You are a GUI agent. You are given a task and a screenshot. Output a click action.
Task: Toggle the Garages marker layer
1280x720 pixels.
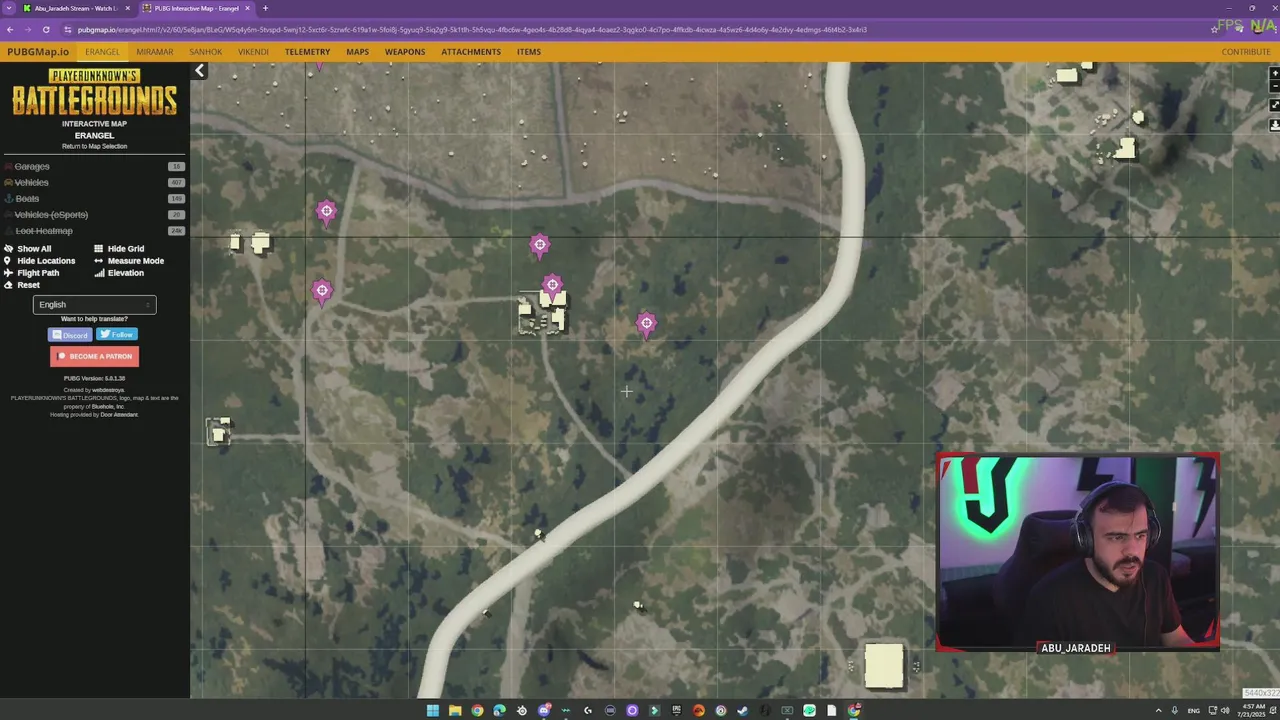31,166
